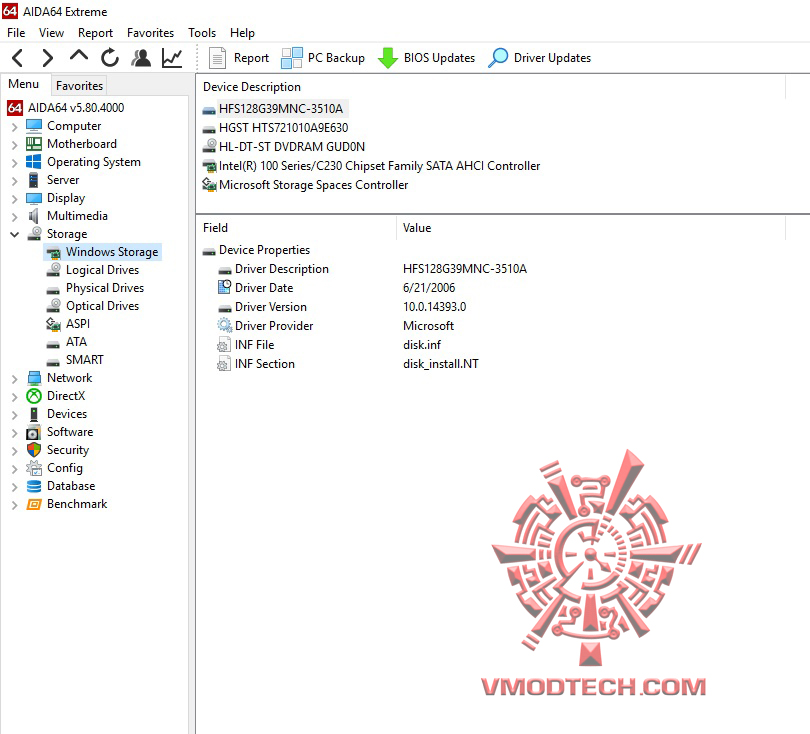The width and height of the screenshot is (810, 734).
Task: Click the BIOS Updates button label
Action: [x=439, y=58]
